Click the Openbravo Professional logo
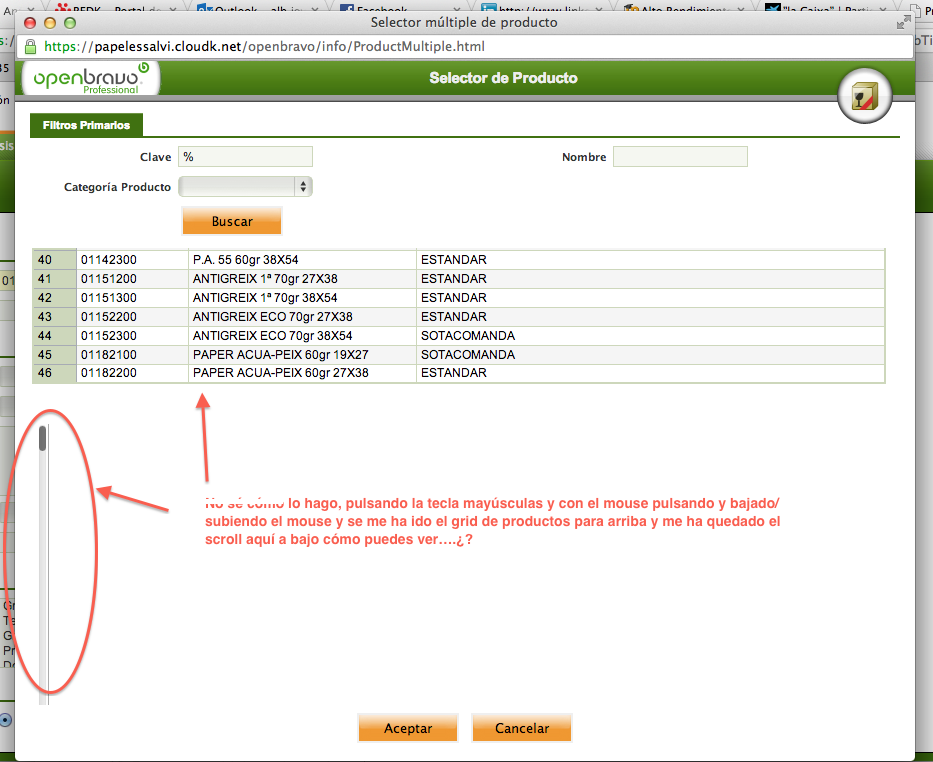933x762 pixels. click(x=90, y=78)
